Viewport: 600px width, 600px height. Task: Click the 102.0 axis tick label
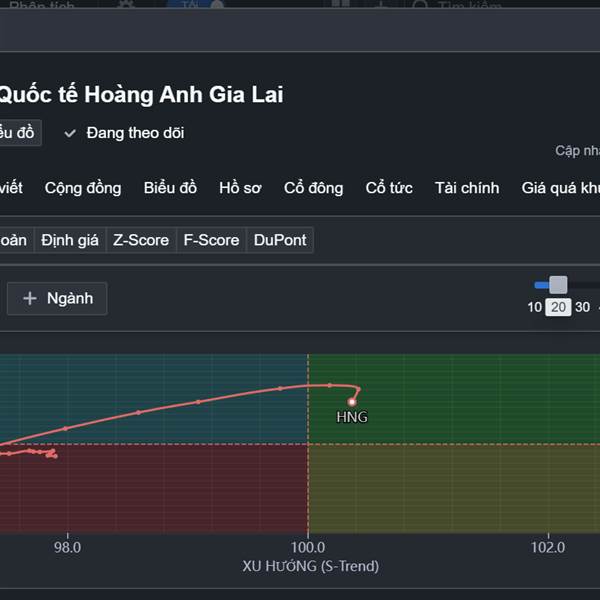coord(548,548)
